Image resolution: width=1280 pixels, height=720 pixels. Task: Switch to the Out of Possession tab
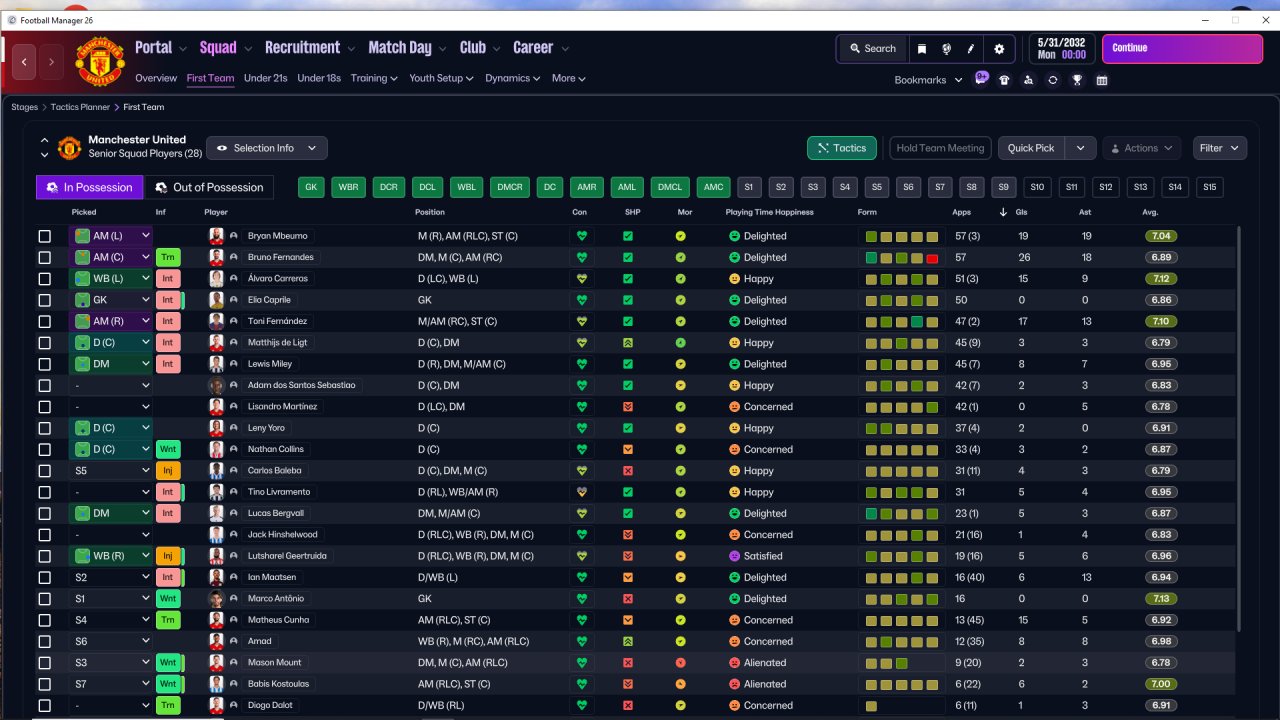click(209, 187)
